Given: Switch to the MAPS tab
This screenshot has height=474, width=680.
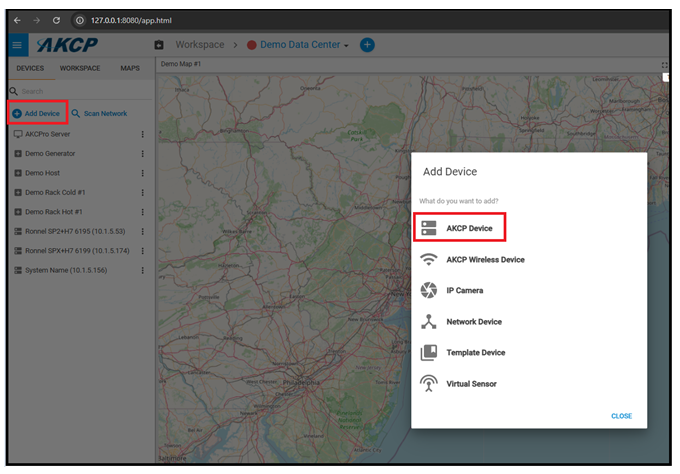Looking at the screenshot, I should (130, 68).
